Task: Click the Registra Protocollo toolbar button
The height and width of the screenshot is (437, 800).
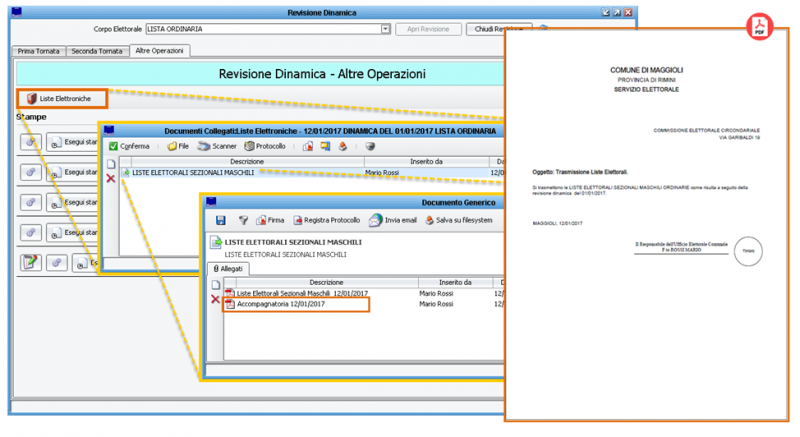Action: [x=326, y=220]
